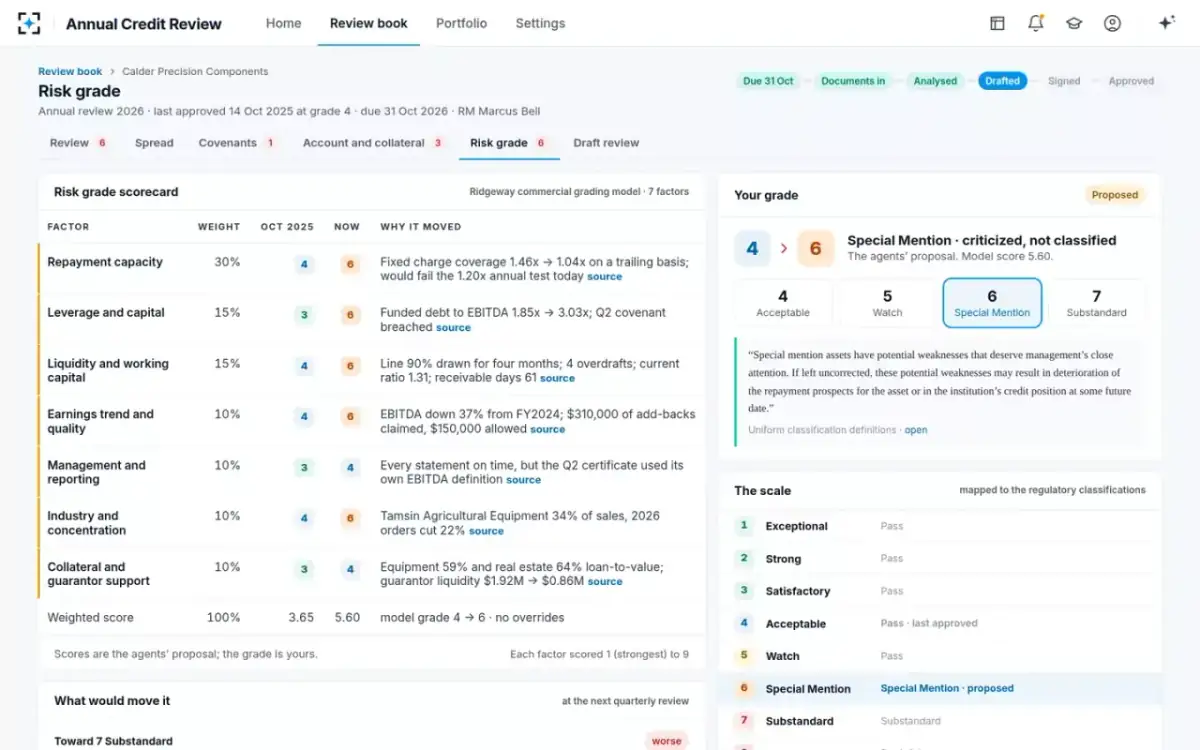Screen dimensions: 1200x750
Task: Open source link for Collateral and guarantor support
Action: point(605,582)
